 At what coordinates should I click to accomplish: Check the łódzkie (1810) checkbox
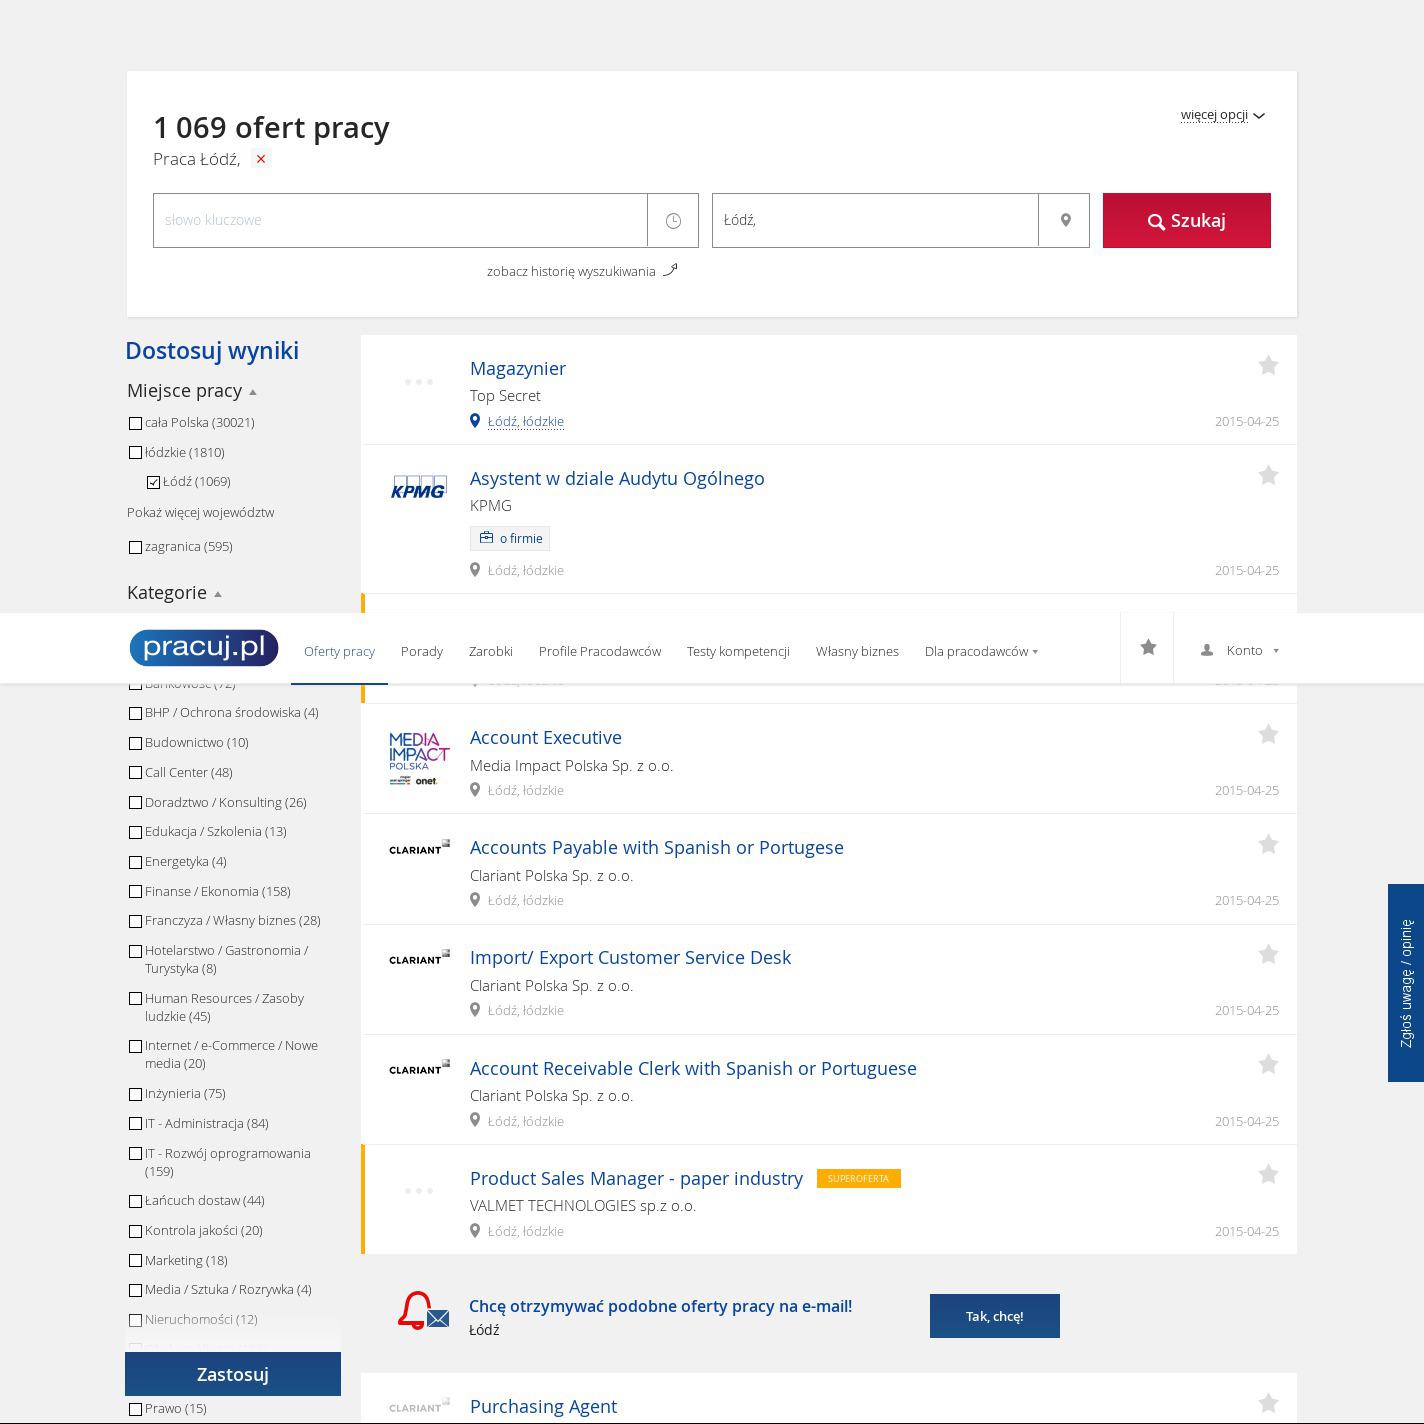135,453
